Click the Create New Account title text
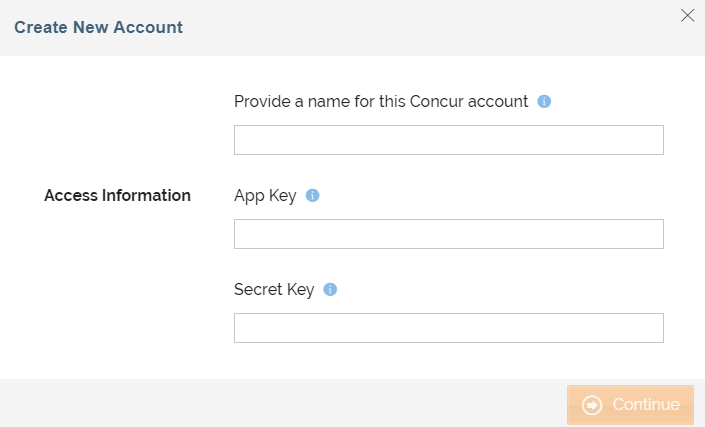Screen dimensions: 705x427 (98, 27)
